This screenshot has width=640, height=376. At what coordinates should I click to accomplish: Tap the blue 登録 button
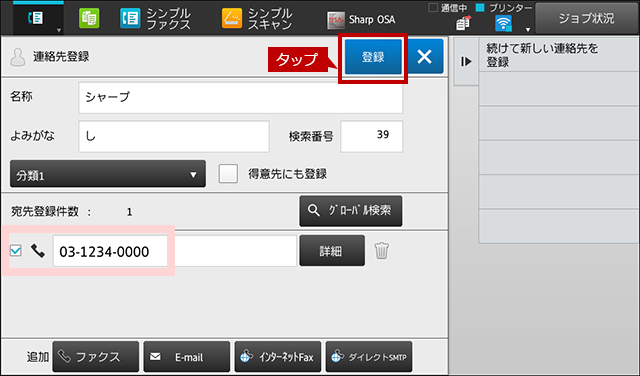(373, 57)
